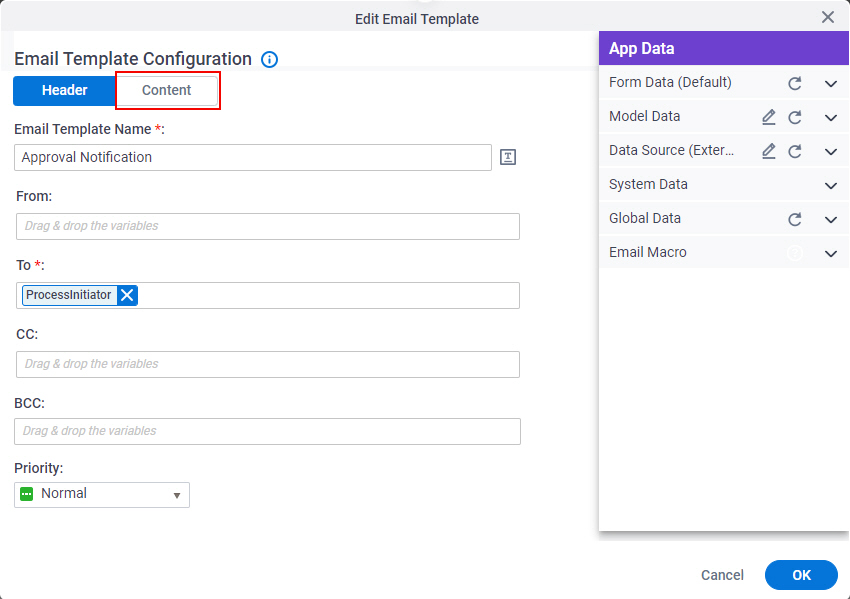Image resolution: width=850 pixels, height=599 pixels.
Task: Refresh the Global Data section
Action: click(795, 219)
